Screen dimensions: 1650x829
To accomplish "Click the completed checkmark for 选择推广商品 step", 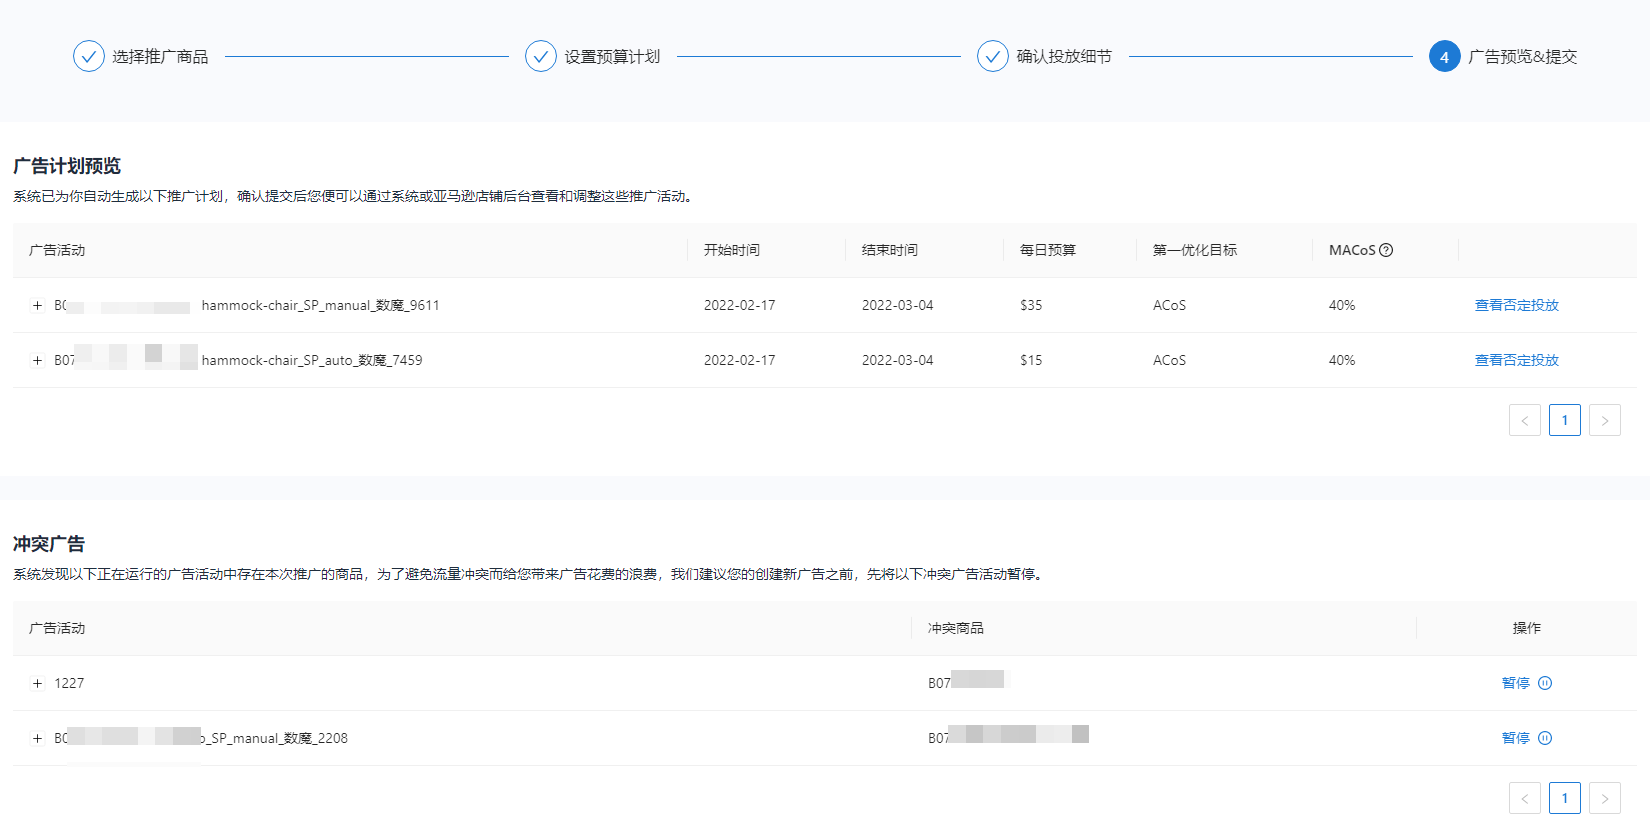I will tap(89, 56).
